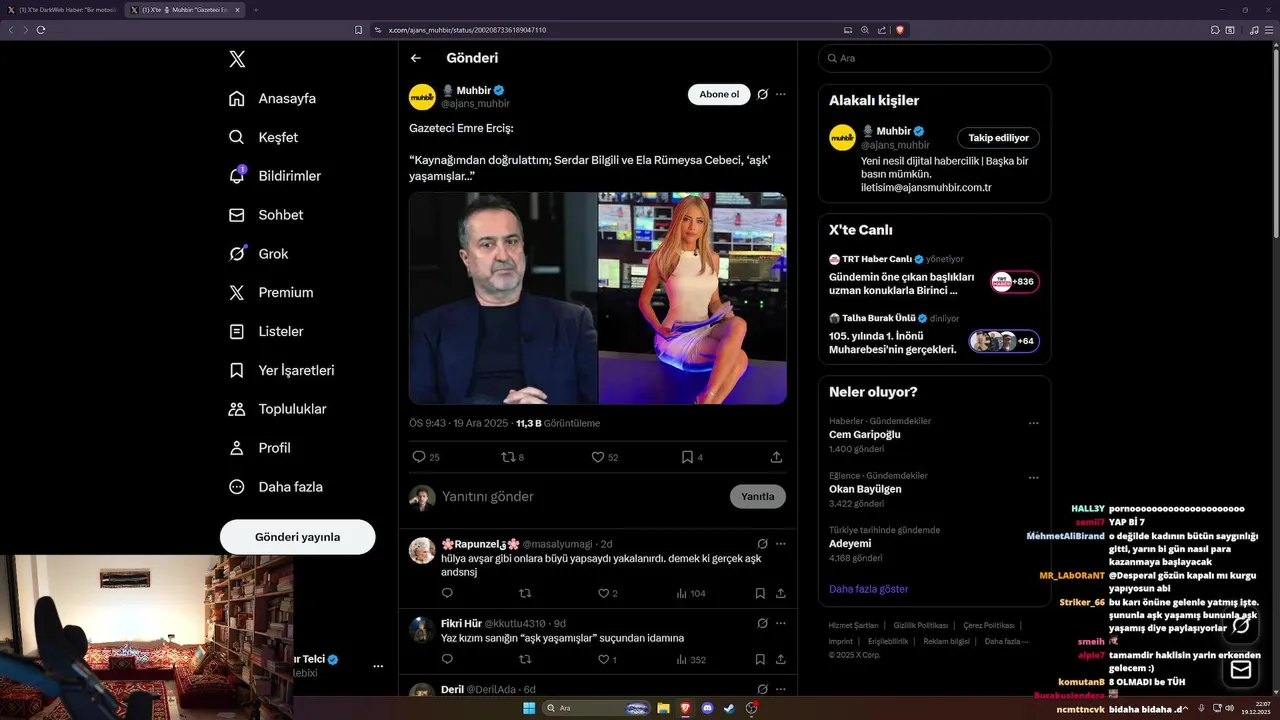Open Premium in the sidebar

click(270, 293)
